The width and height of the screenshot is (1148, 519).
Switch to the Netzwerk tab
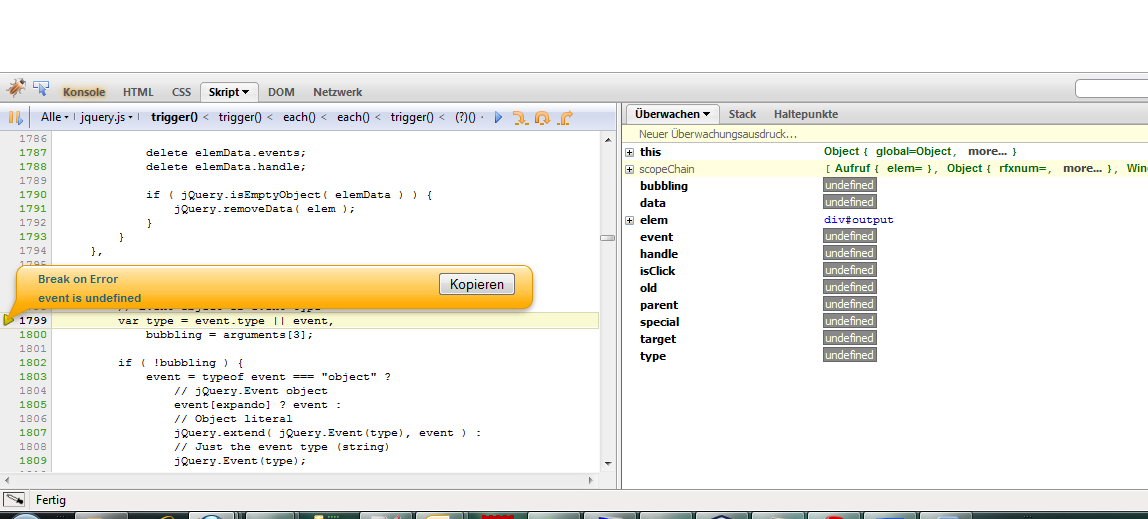click(337, 92)
